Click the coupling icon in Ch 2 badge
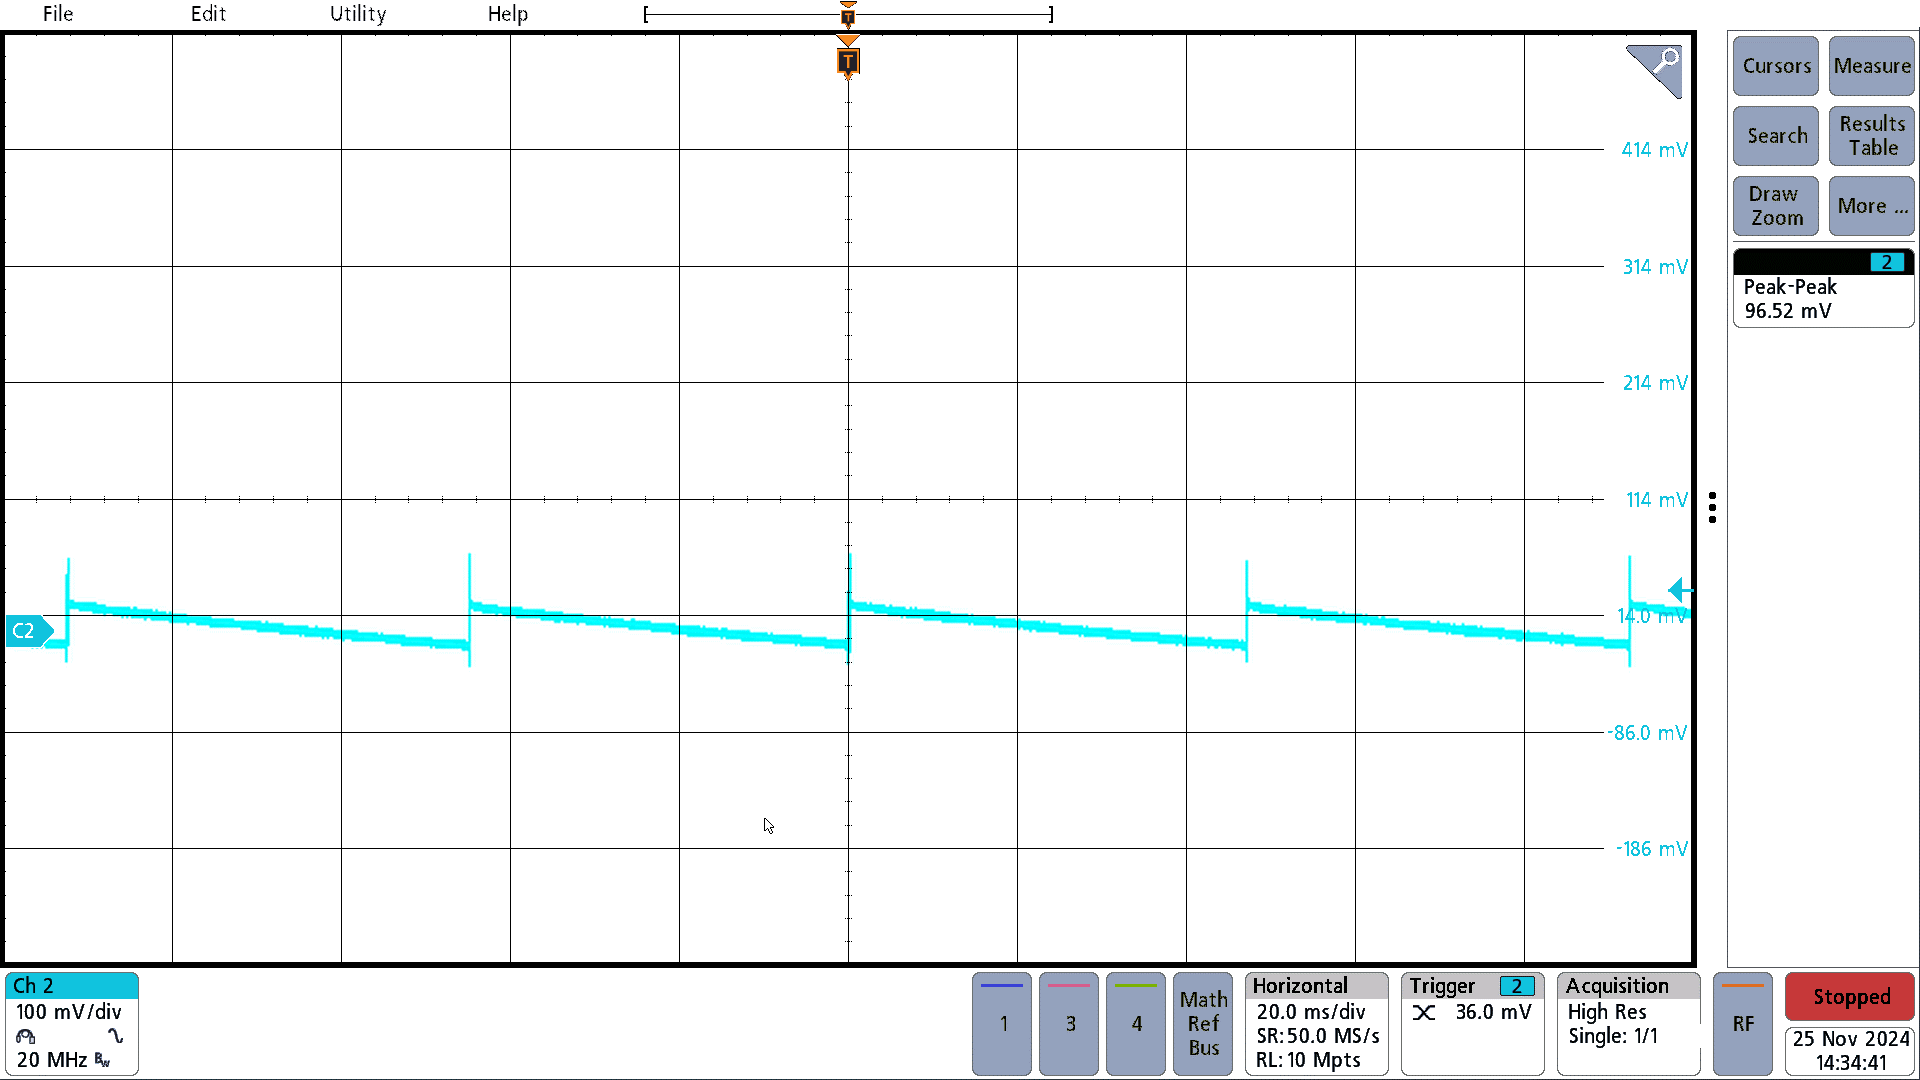1920x1080 pixels. pos(115,1036)
